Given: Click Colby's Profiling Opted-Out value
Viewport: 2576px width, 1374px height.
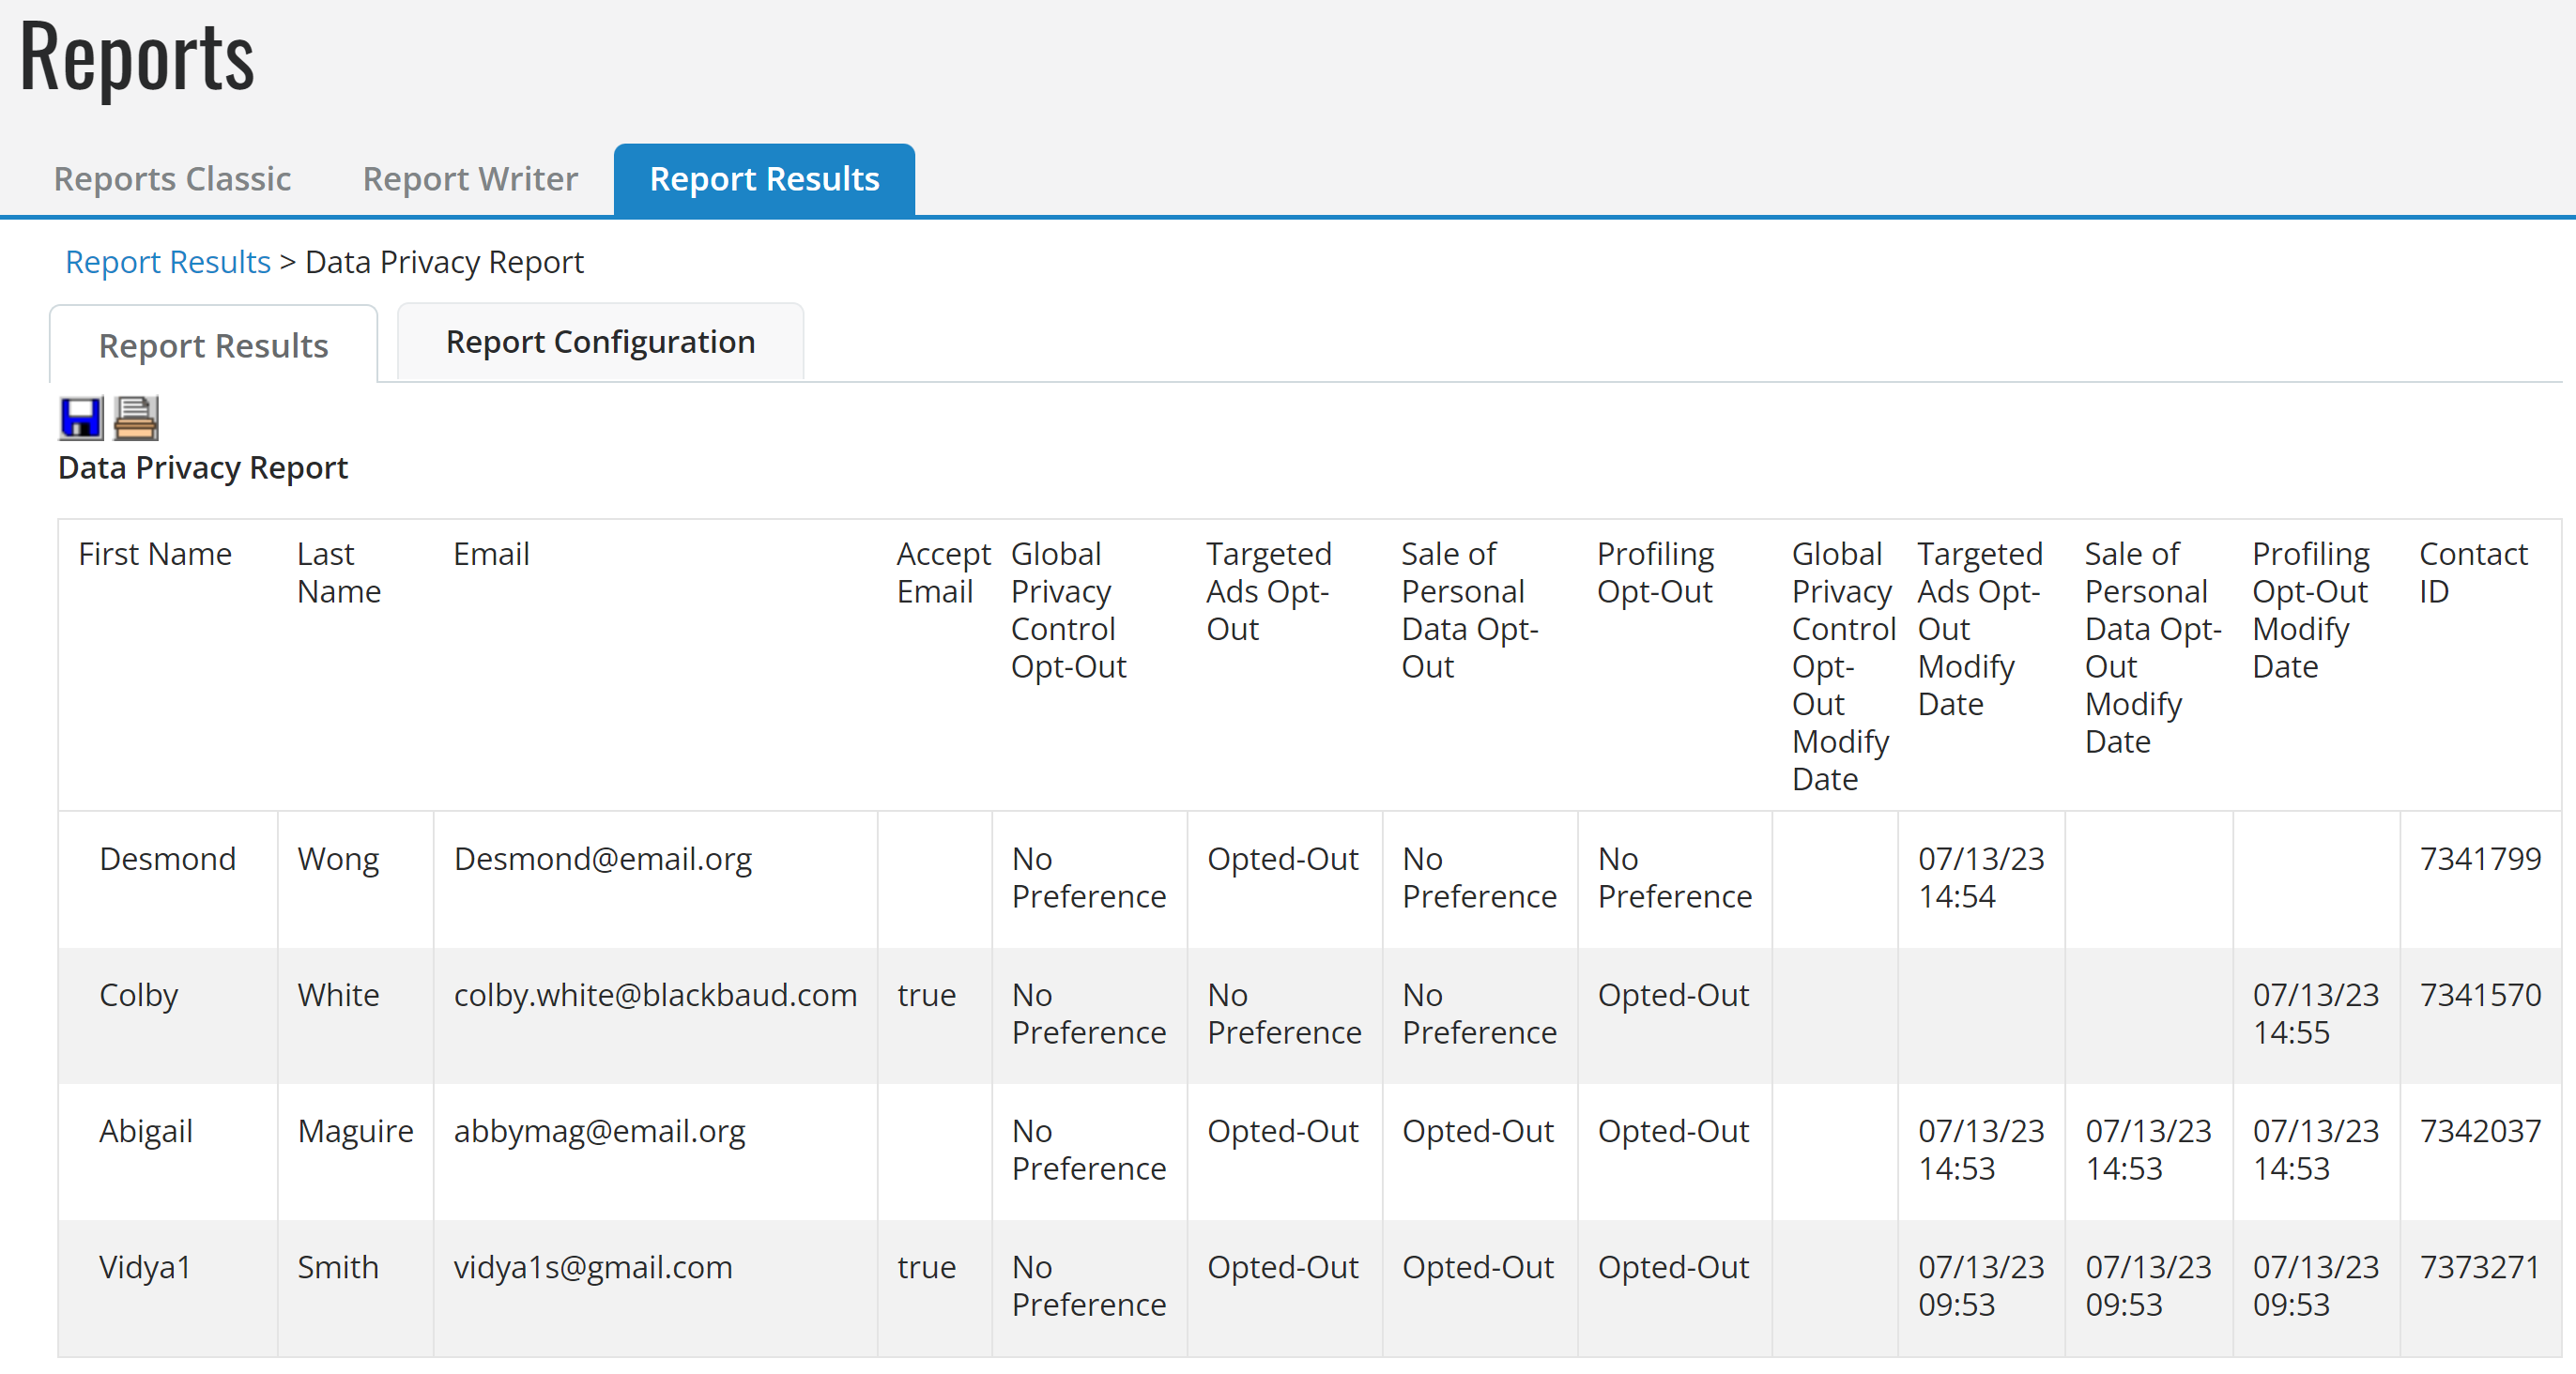Looking at the screenshot, I should [1673, 995].
